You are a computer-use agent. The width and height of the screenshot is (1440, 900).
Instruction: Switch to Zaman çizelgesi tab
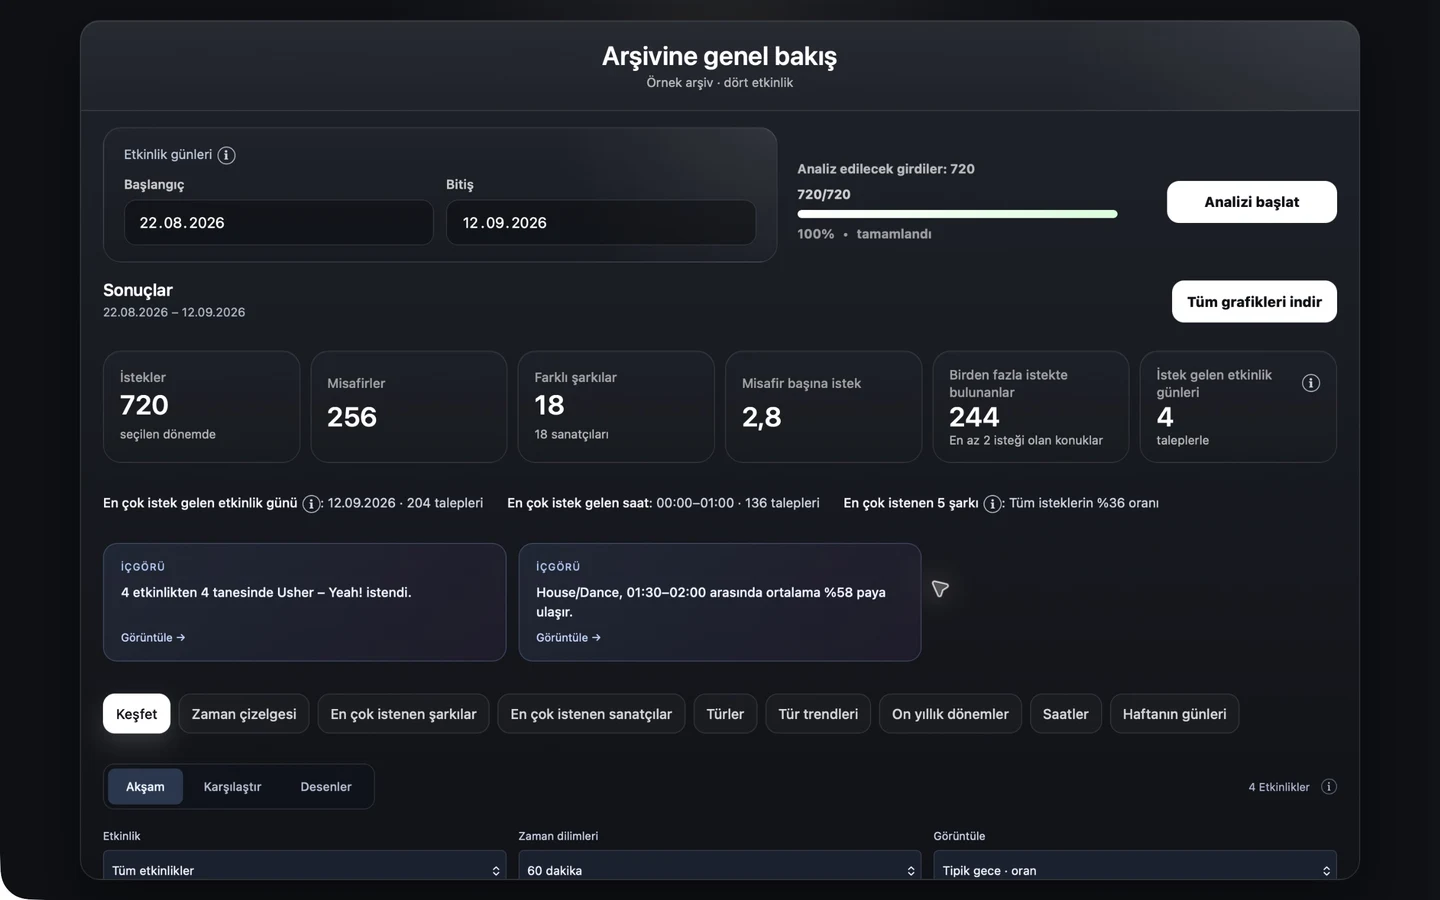244,714
